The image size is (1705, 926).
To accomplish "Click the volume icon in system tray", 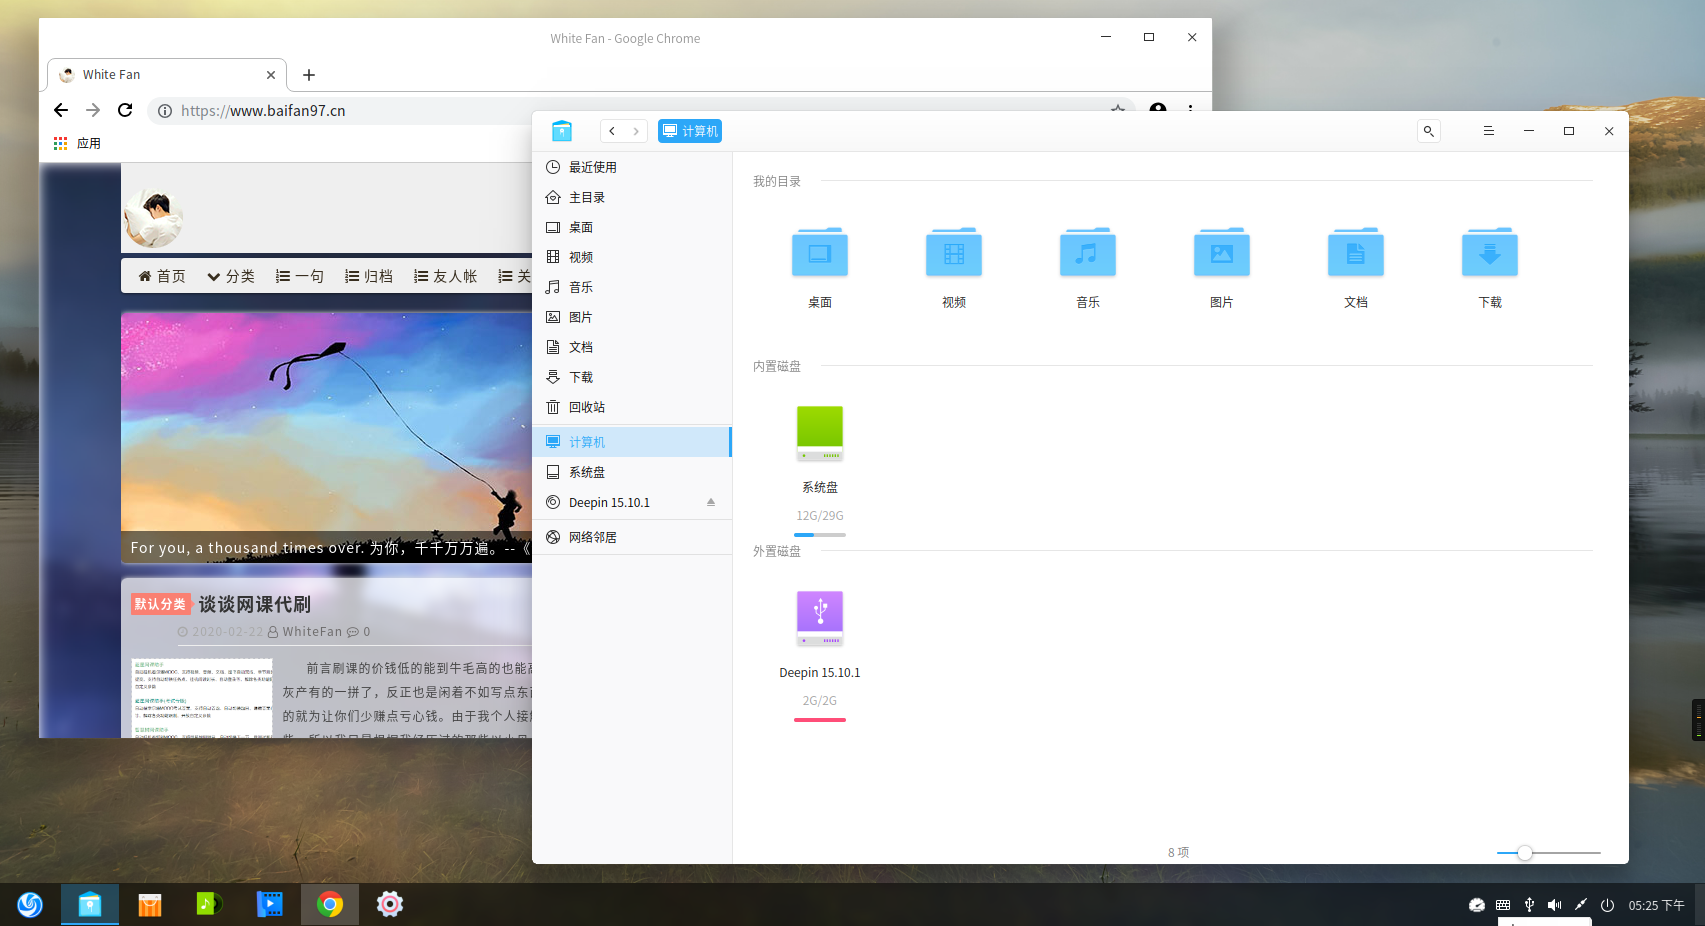I will click(x=1554, y=905).
